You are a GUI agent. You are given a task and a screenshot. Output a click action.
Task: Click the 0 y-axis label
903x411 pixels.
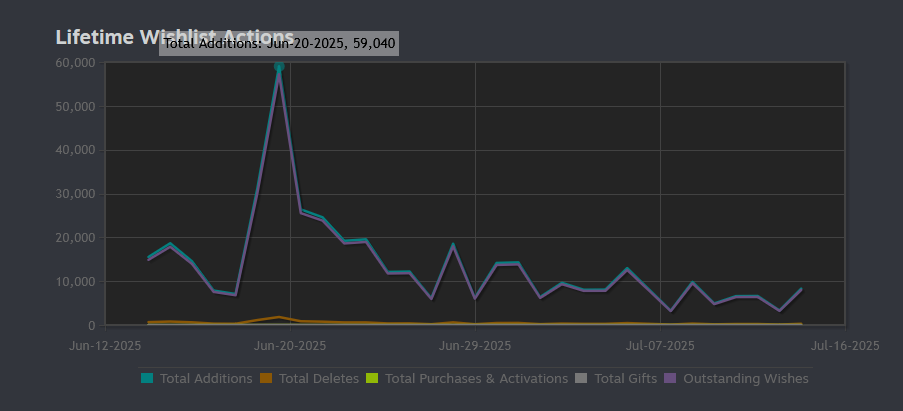coord(92,326)
